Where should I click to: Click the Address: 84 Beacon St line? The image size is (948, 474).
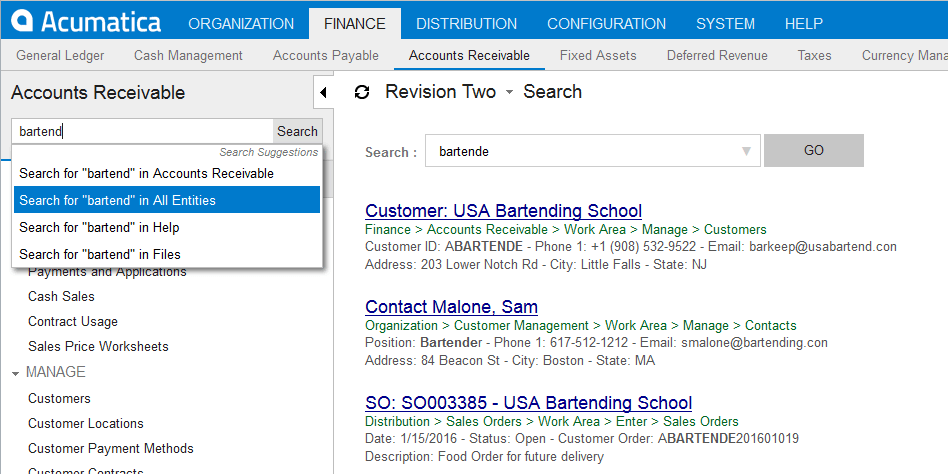(510, 361)
